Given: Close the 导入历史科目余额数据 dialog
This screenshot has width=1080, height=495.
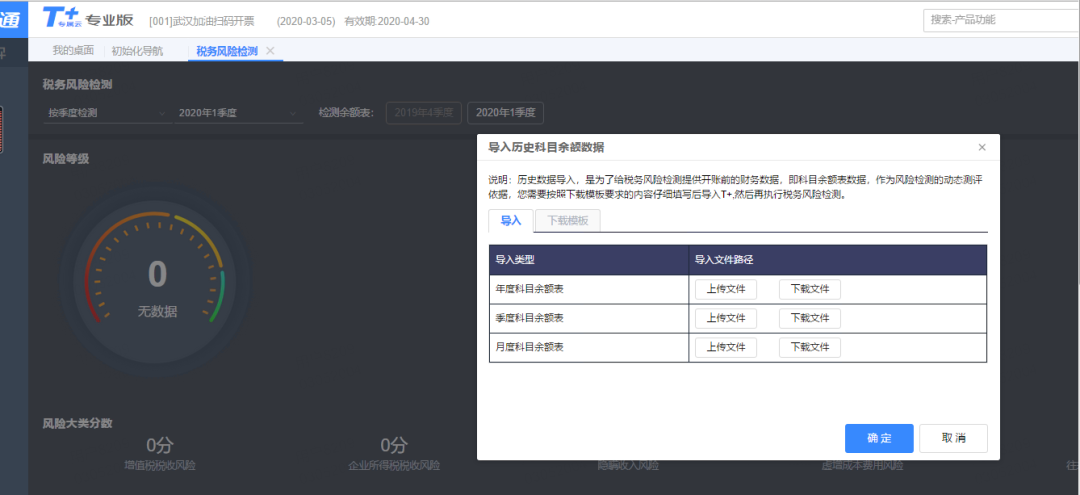Looking at the screenshot, I should coord(981,147).
